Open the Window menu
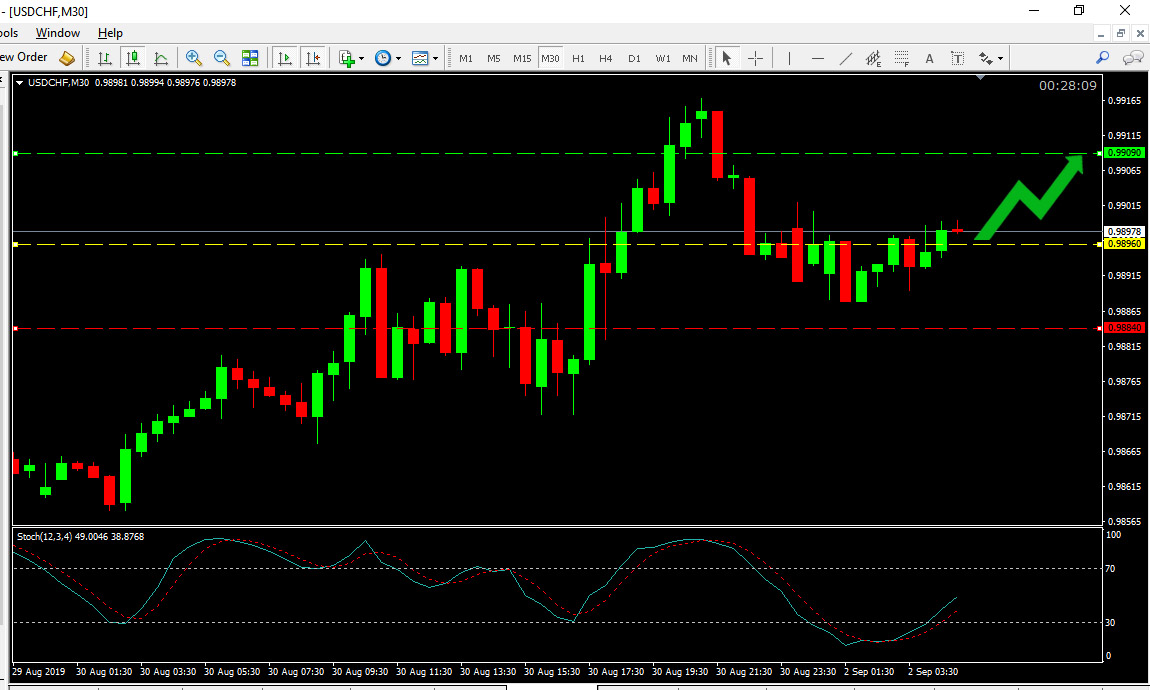This screenshot has width=1150, height=690. [58, 33]
